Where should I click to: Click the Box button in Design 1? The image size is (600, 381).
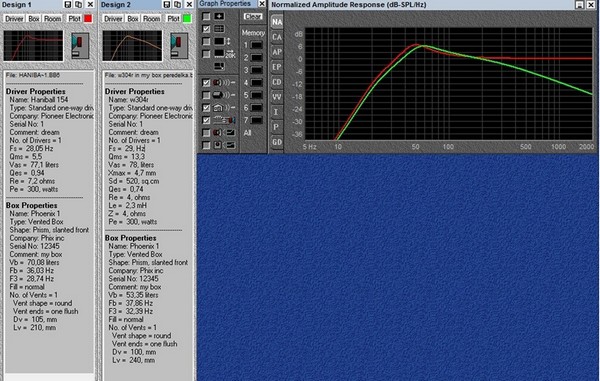[x=34, y=19]
